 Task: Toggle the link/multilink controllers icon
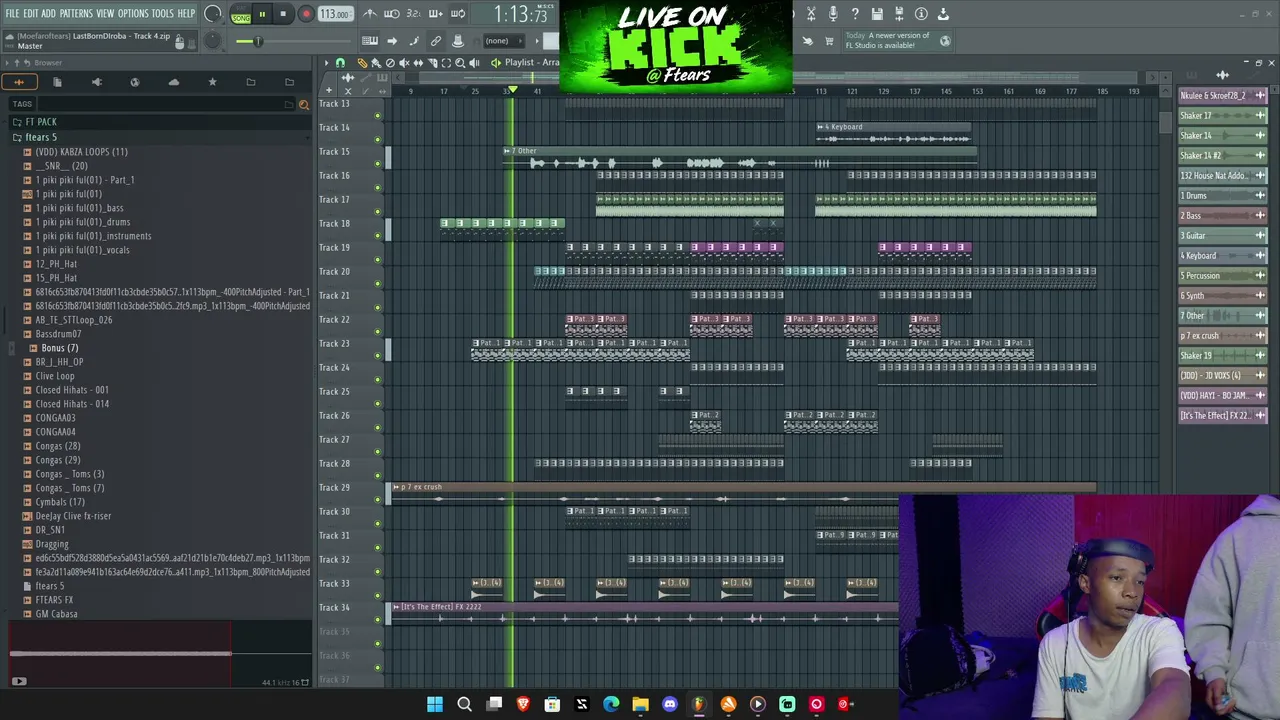[436, 41]
